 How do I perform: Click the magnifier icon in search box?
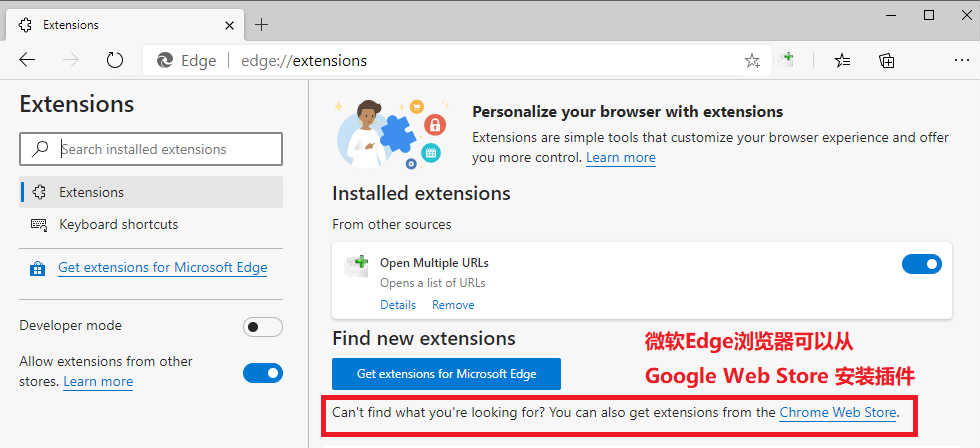(40, 149)
